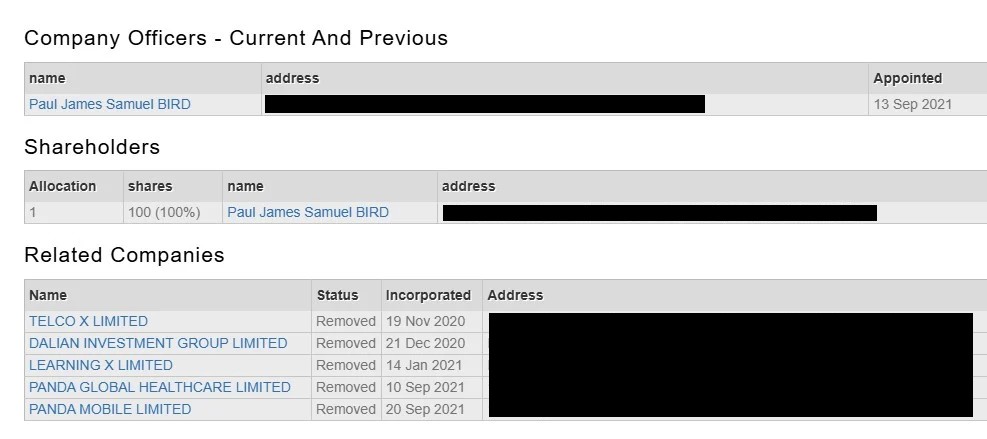This screenshot has width=987, height=439.
Task: Open DALIAN INVESTMENT GROUP LIMITED link
Action: click(x=158, y=343)
